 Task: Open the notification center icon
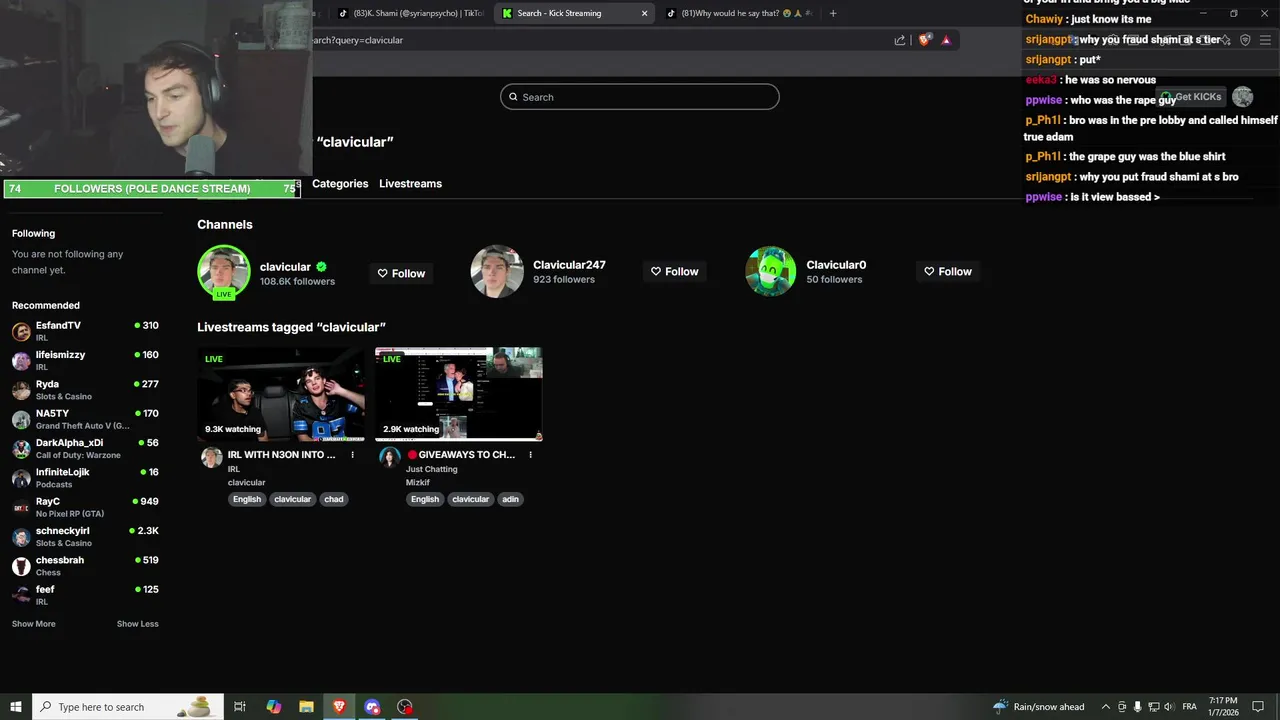[1258, 707]
